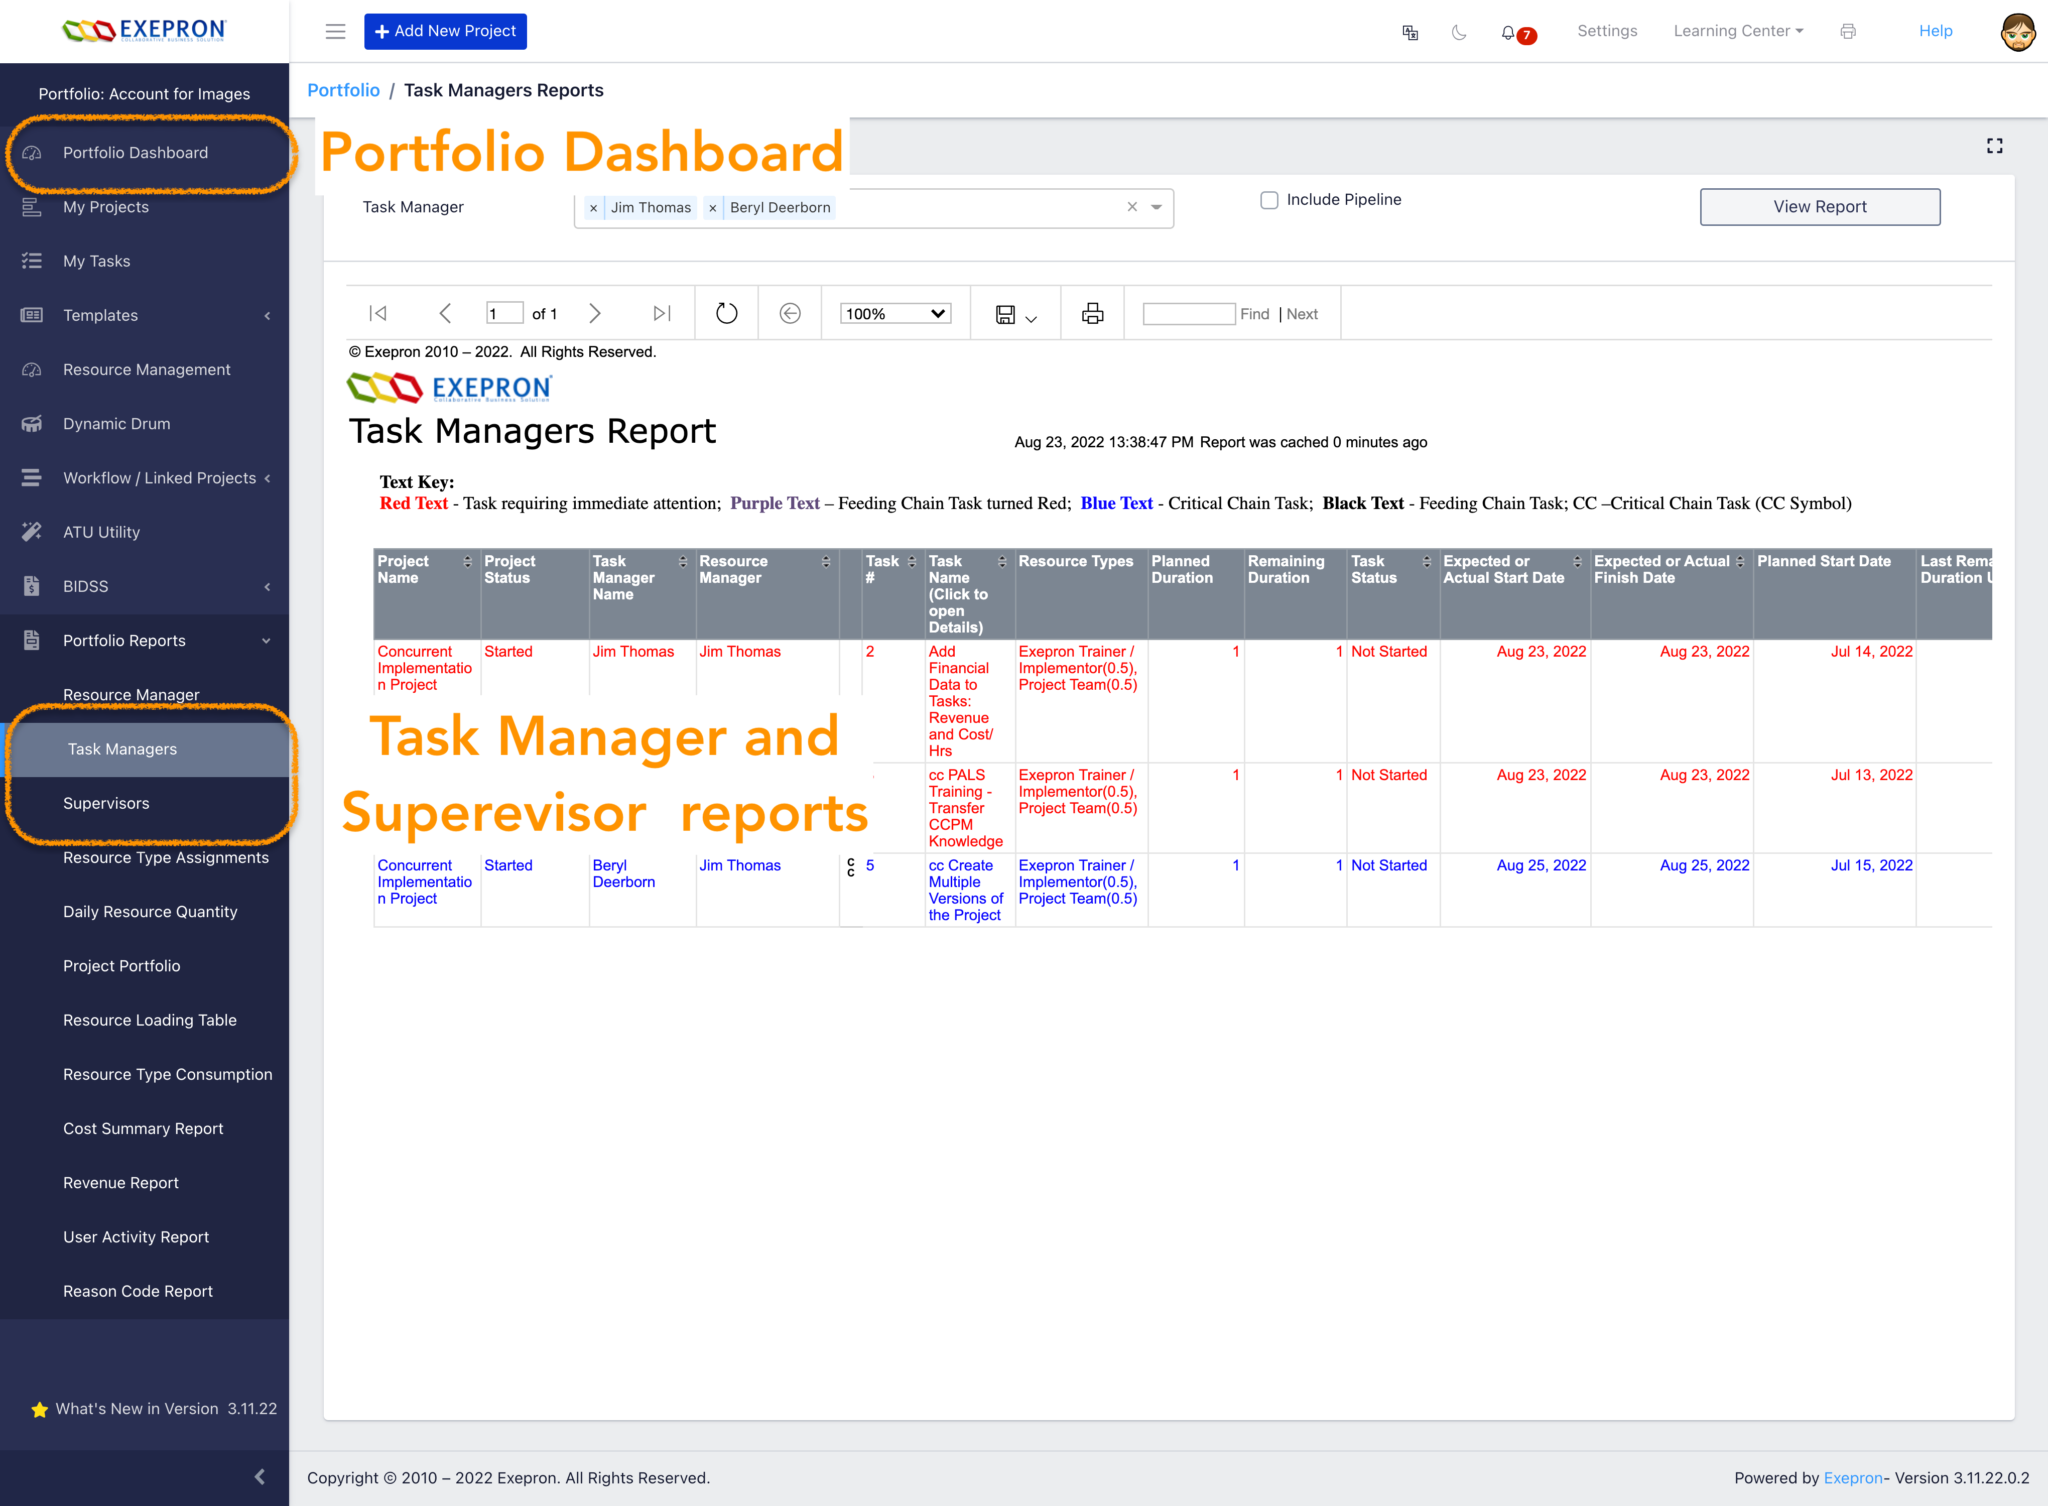This screenshot has width=2048, height=1506.
Task: Sort by Resource Manager column
Action: [826, 562]
